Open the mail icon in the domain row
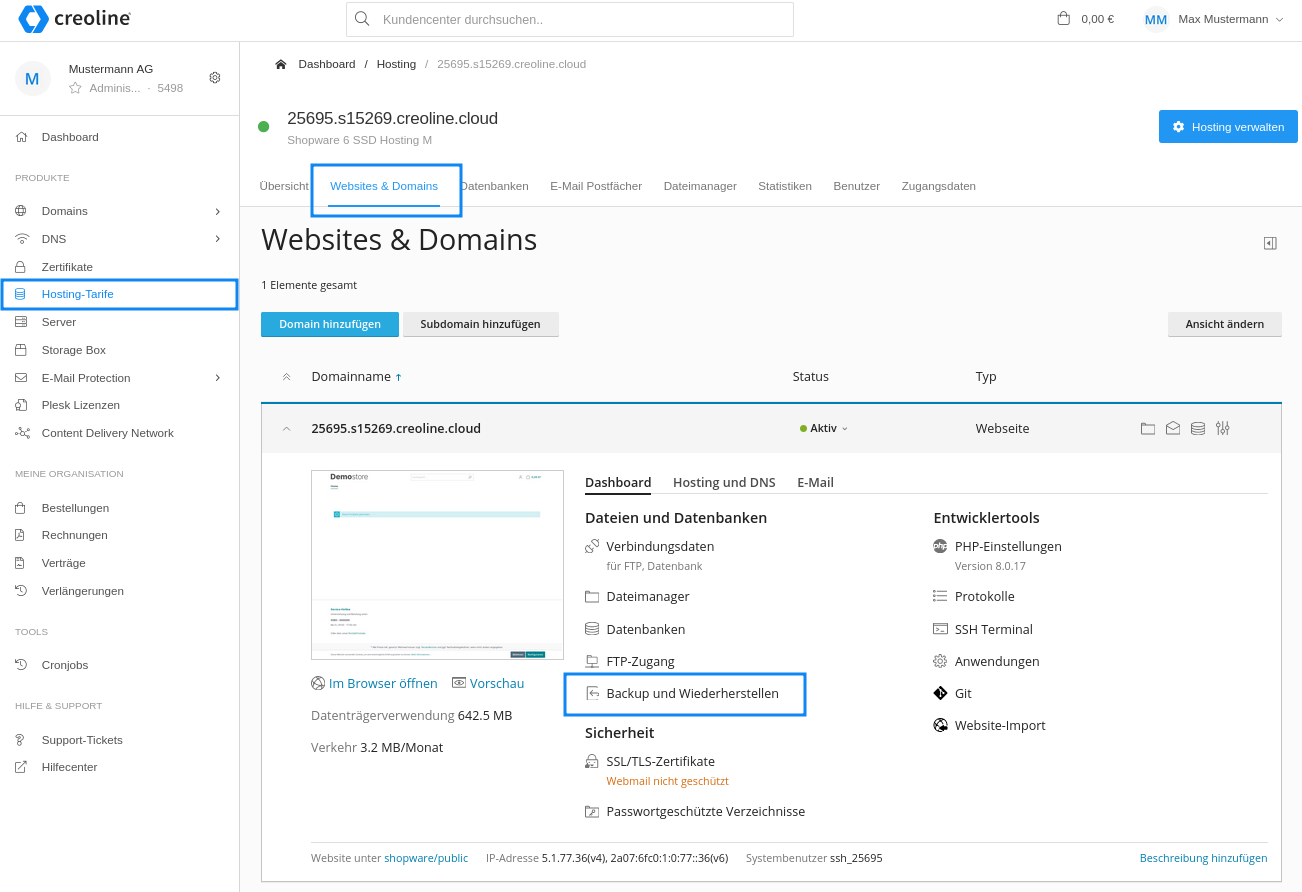1302x892 pixels. click(1173, 428)
